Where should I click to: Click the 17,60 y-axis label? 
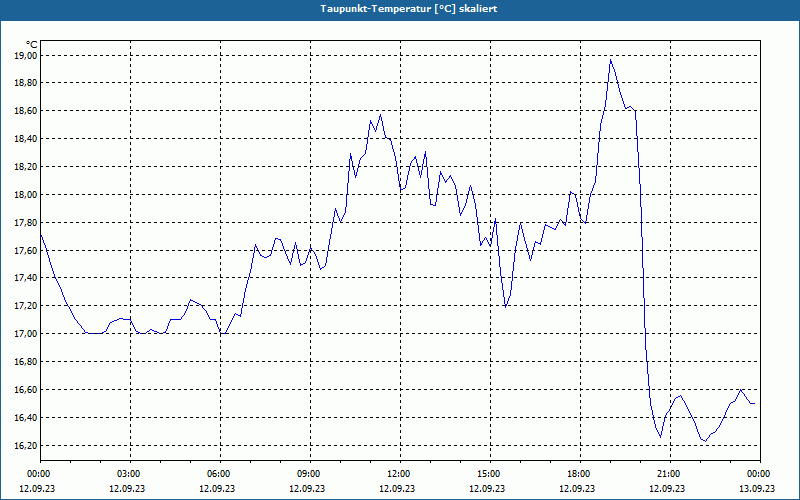28,251
